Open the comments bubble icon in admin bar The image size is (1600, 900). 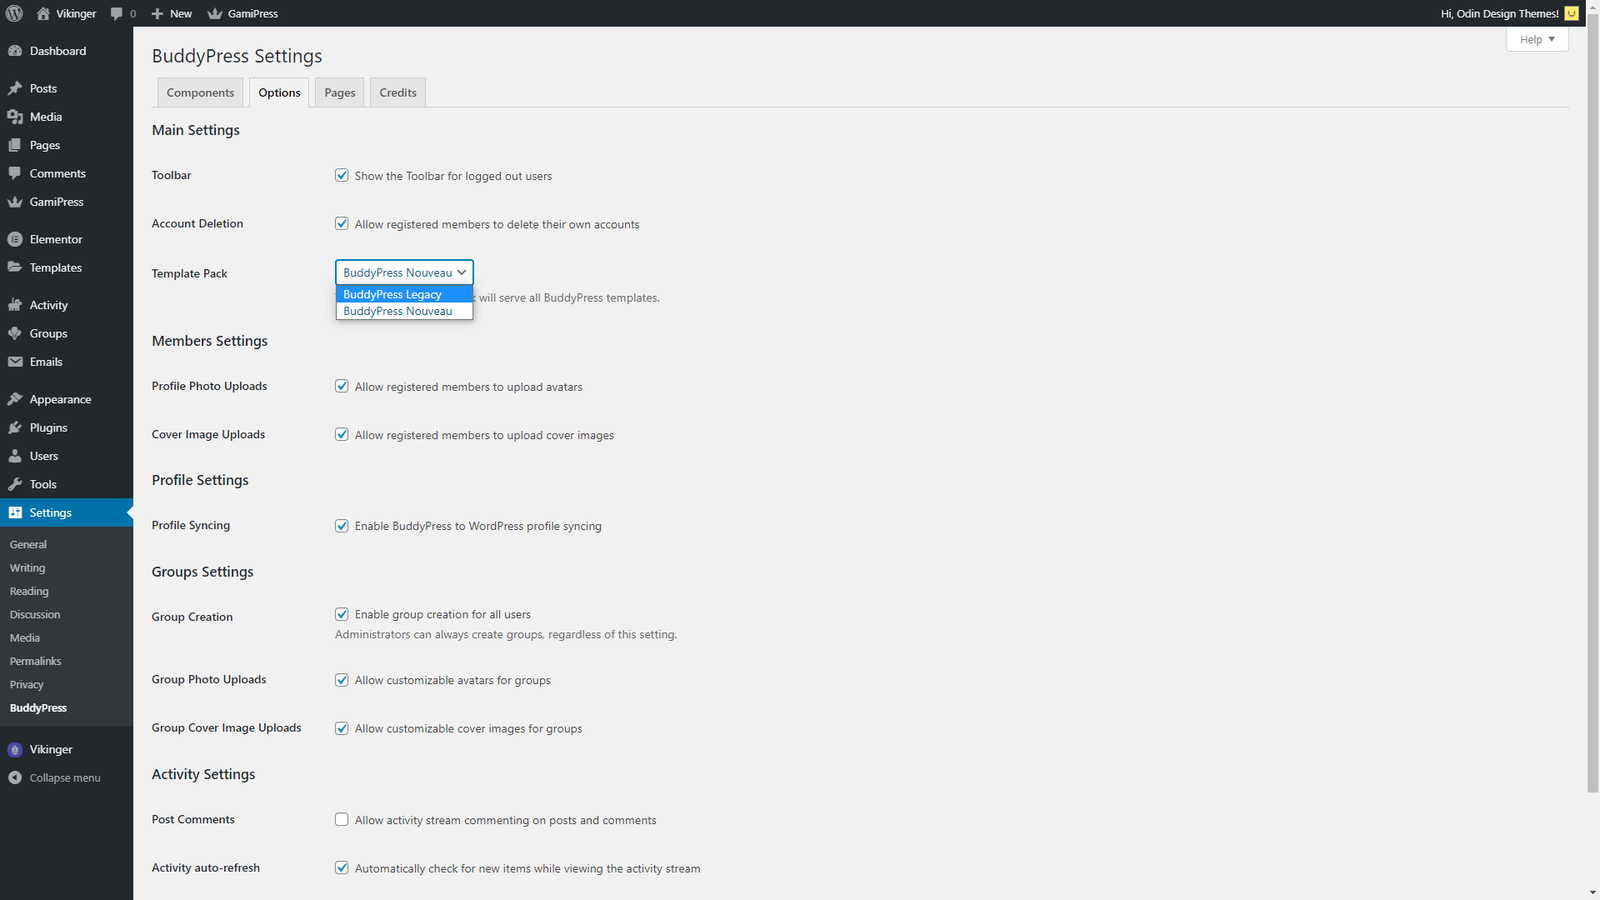(117, 13)
